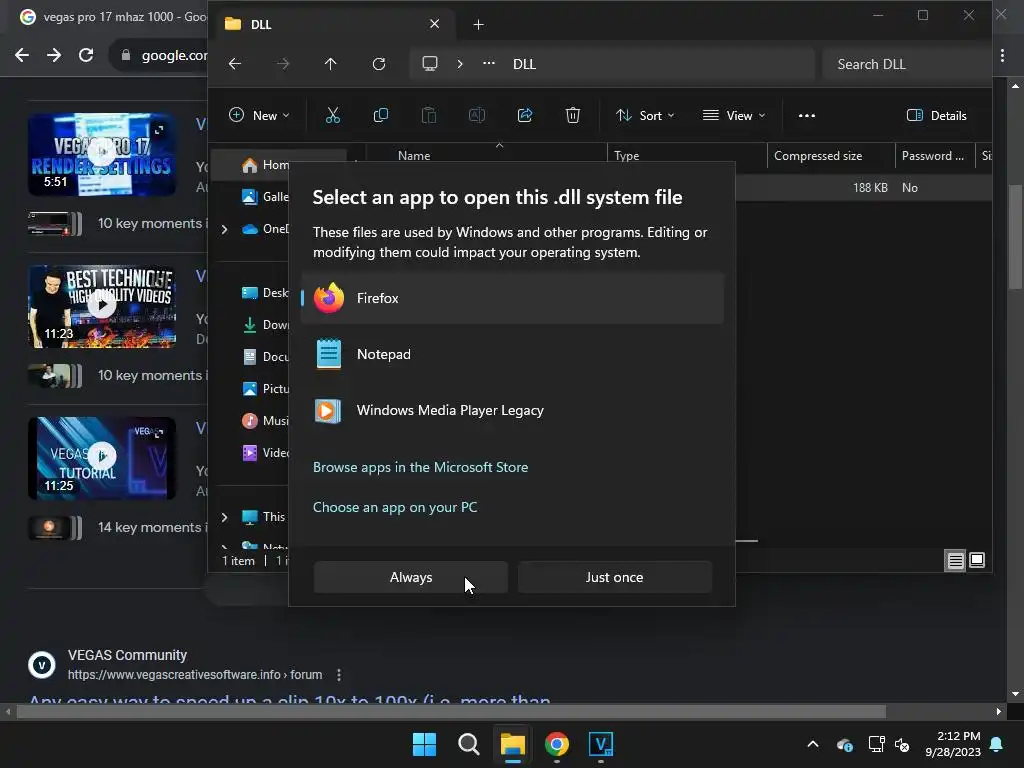Refresh the DLL folder view
Viewport: 1024px width, 768px height.
pyautogui.click(x=379, y=64)
